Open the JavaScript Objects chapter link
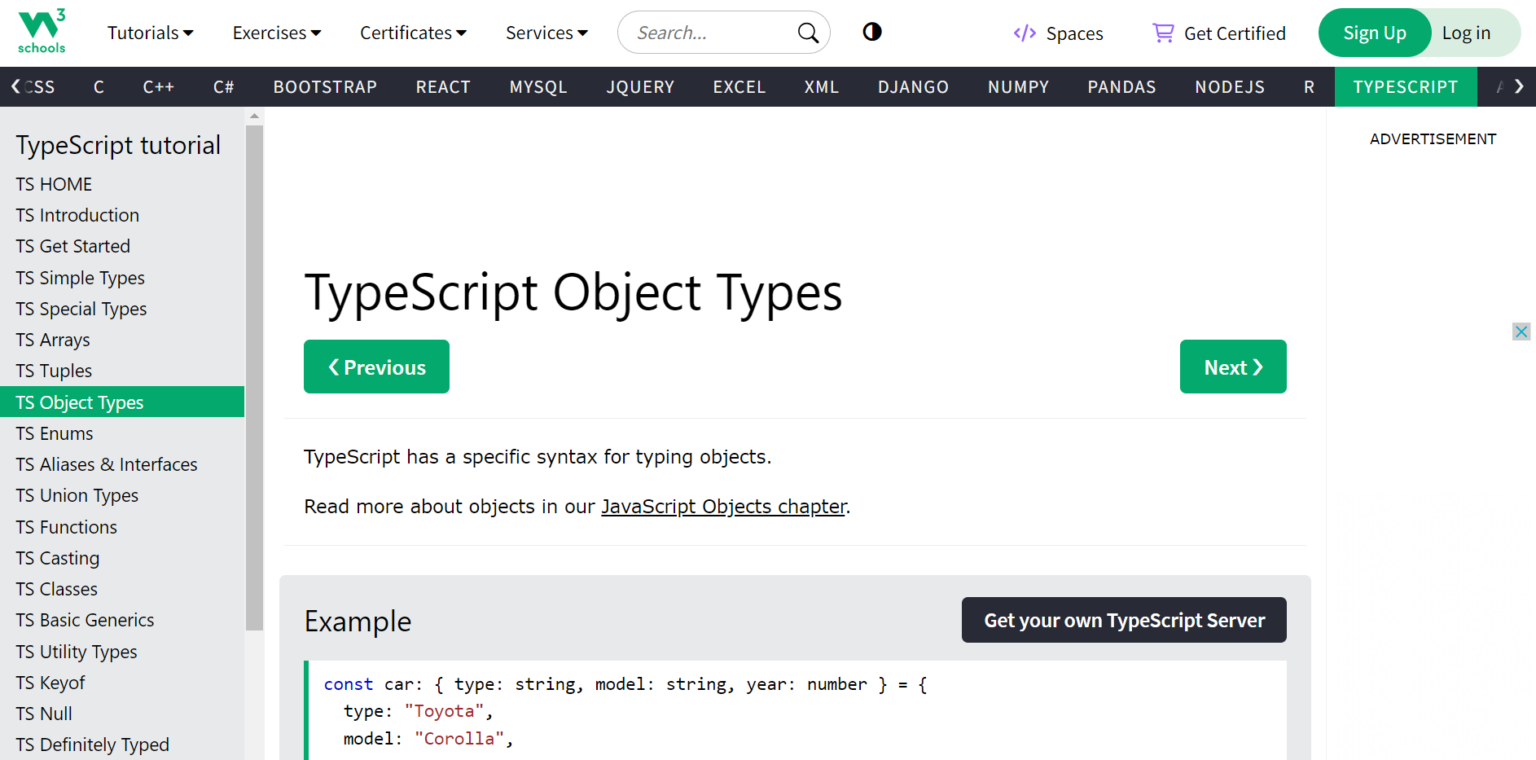 pos(723,506)
